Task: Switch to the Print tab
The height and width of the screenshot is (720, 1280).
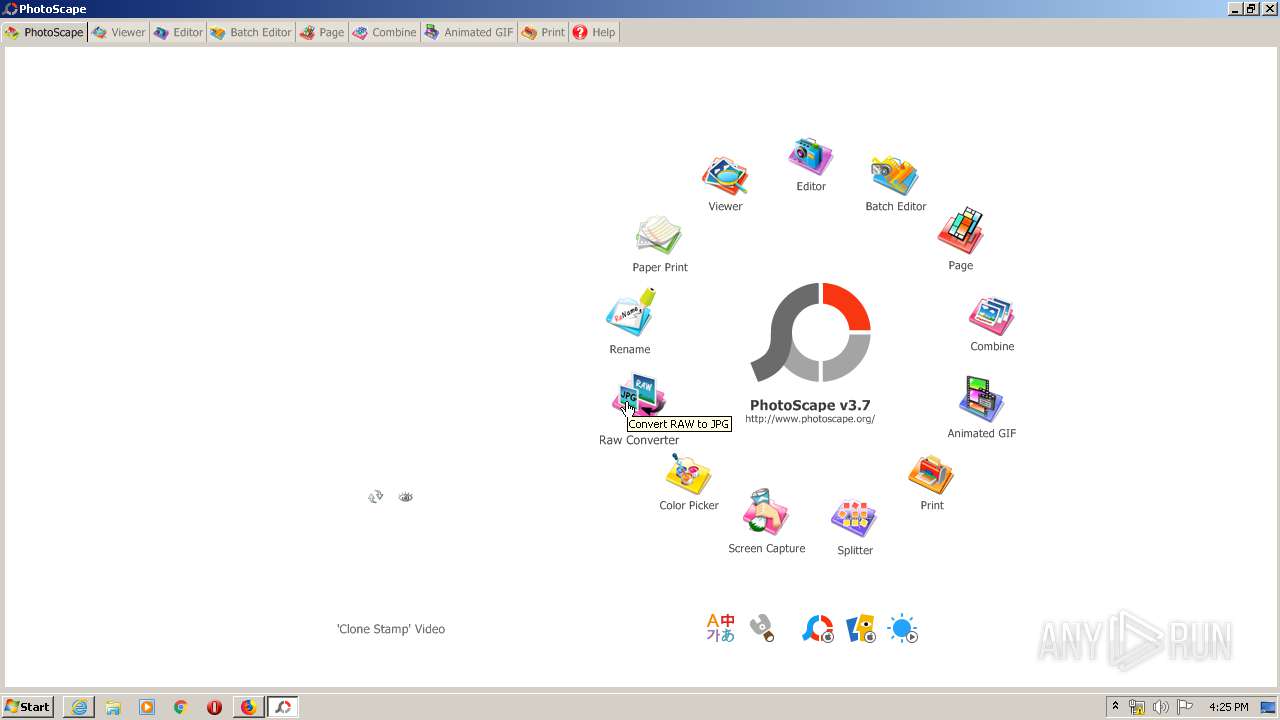Action: click(544, 32)
